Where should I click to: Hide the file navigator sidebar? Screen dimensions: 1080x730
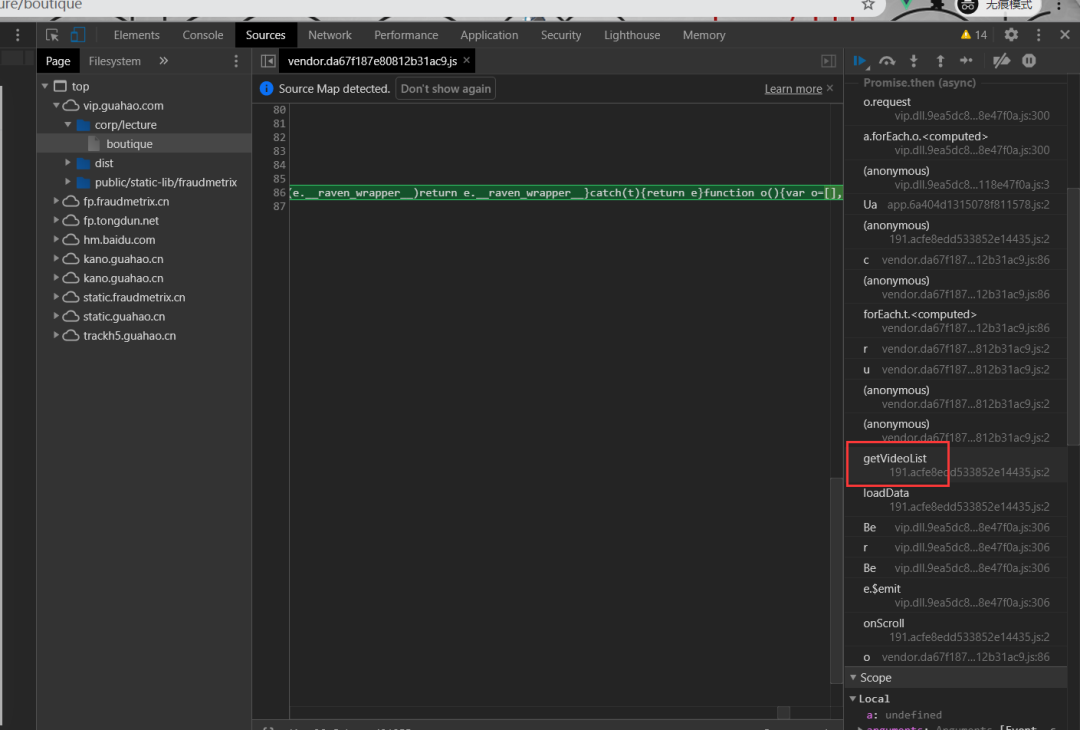click(268, 61)
